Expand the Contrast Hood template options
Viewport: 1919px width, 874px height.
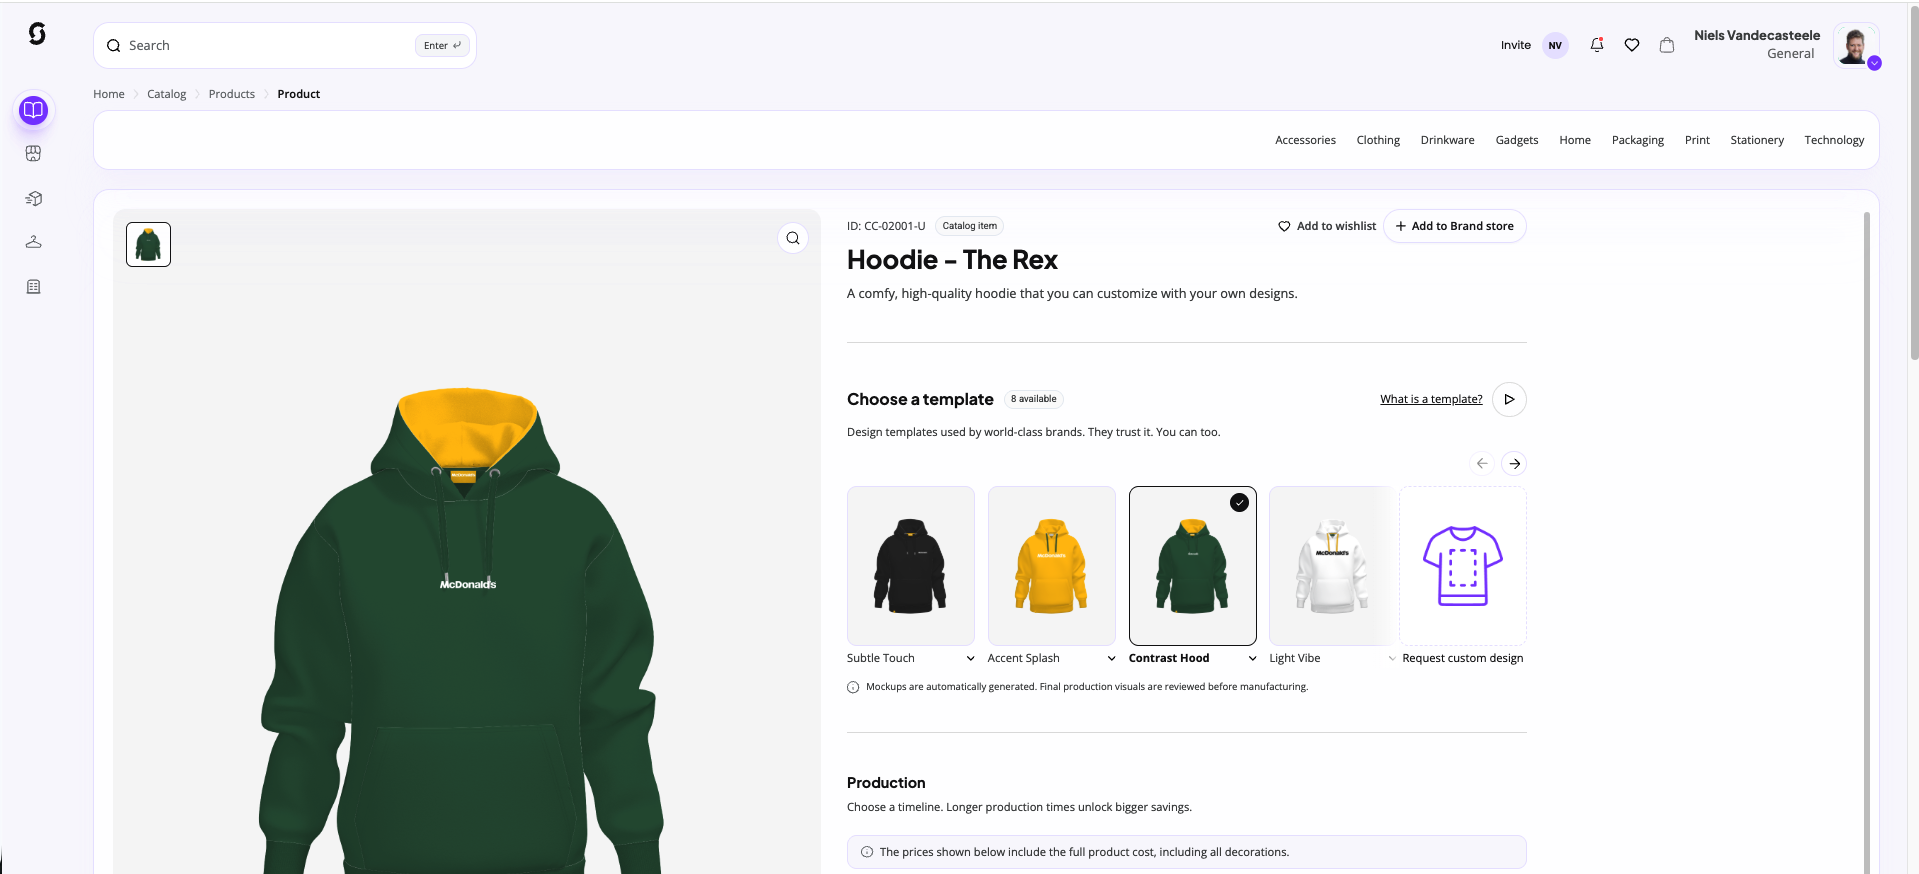click(1252, 658)
